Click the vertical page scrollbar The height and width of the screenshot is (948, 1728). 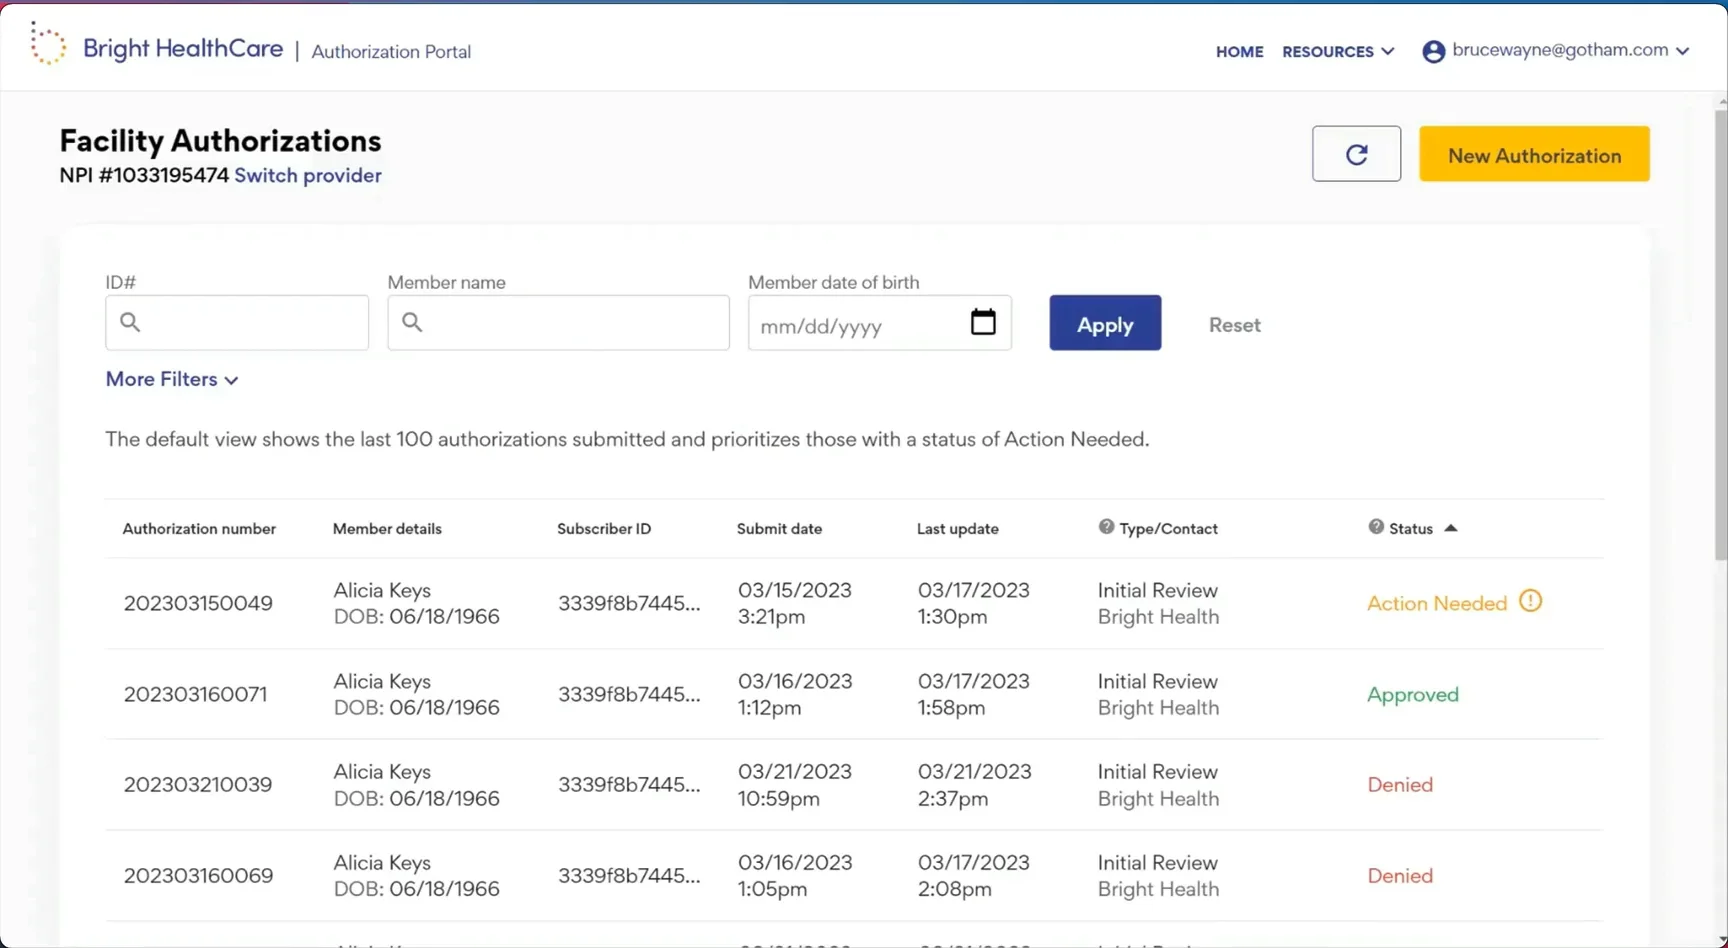pos(1720,330)
